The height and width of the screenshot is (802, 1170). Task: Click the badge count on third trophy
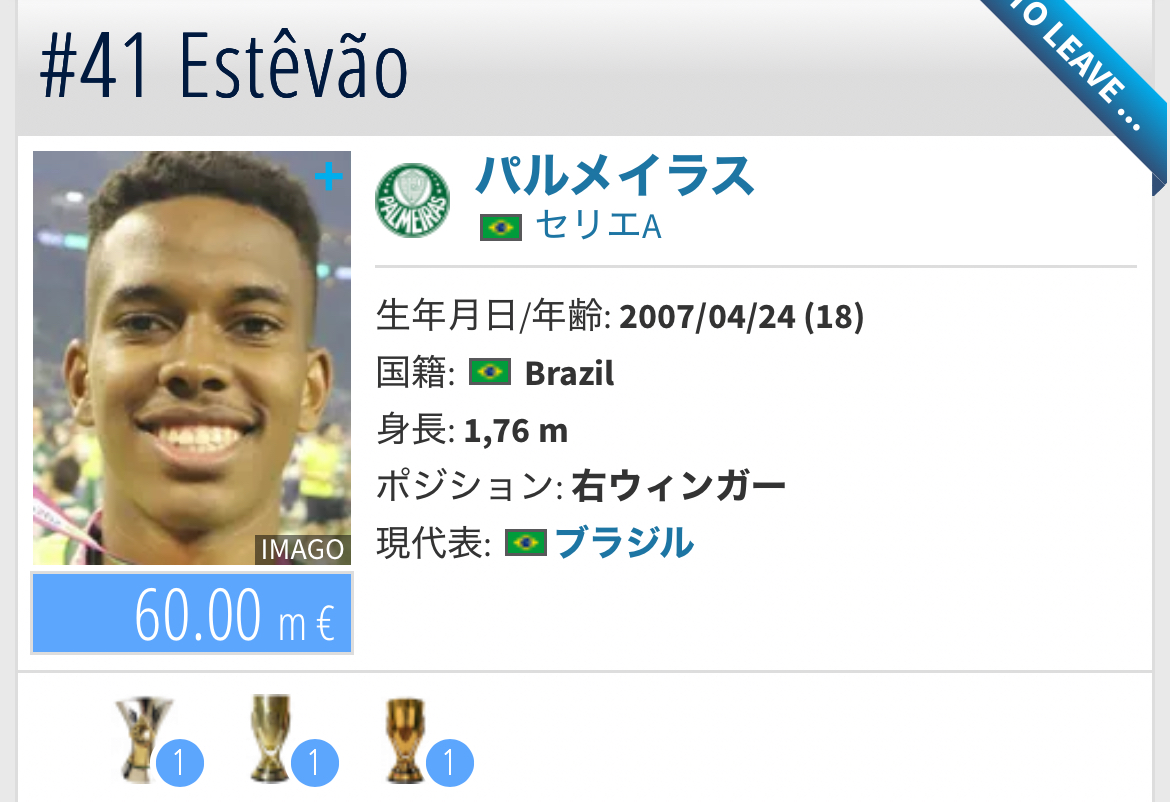coord(449,762)
